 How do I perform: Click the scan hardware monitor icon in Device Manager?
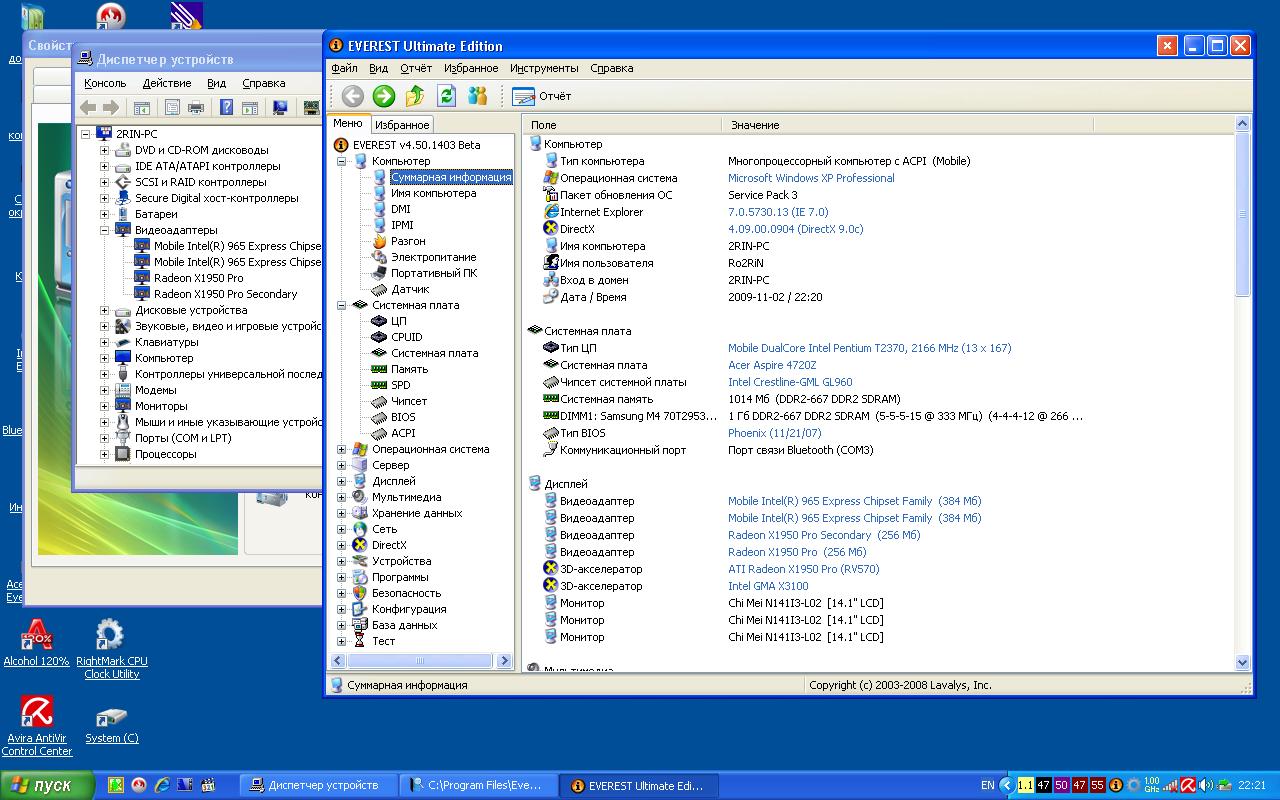(280, 108)
